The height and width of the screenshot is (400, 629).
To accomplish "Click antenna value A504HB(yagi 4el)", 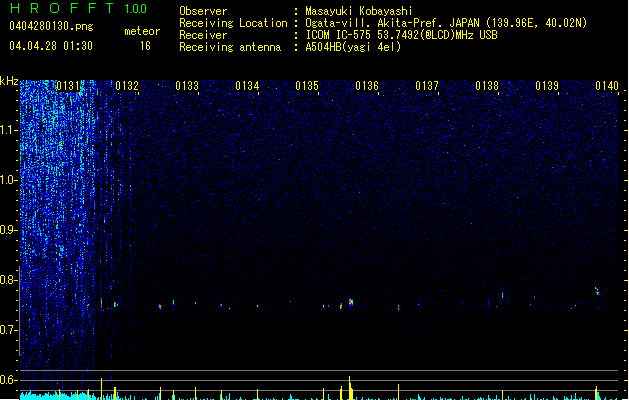I will [x=353, y=47].
